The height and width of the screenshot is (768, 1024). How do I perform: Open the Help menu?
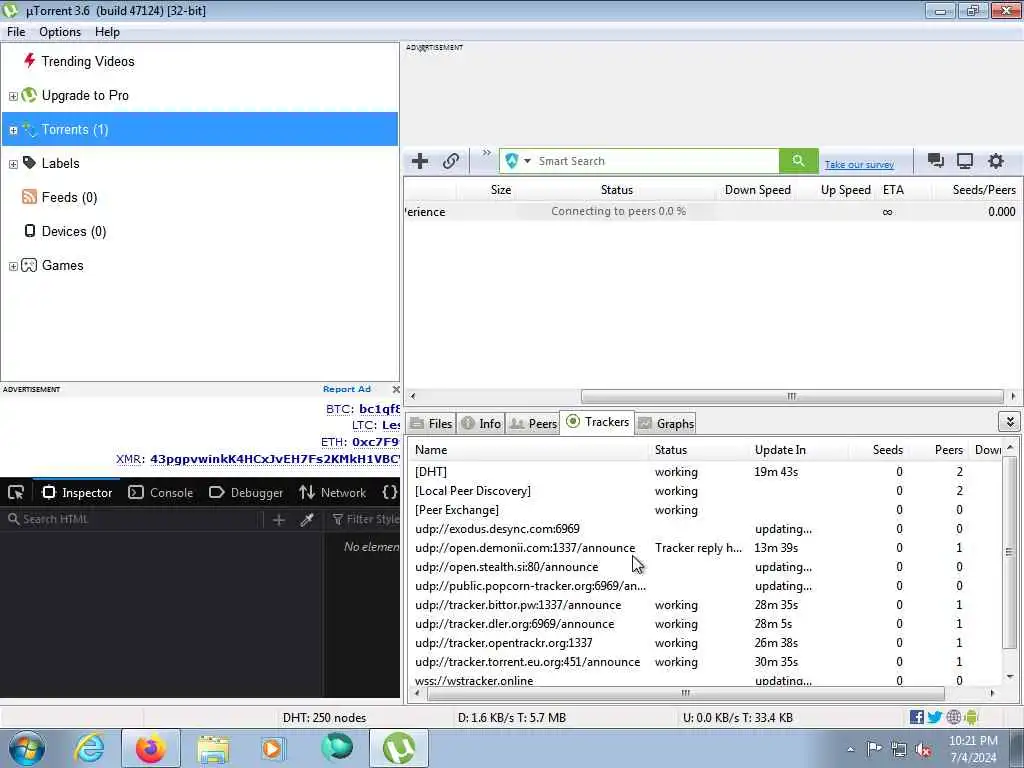(107, 32)
